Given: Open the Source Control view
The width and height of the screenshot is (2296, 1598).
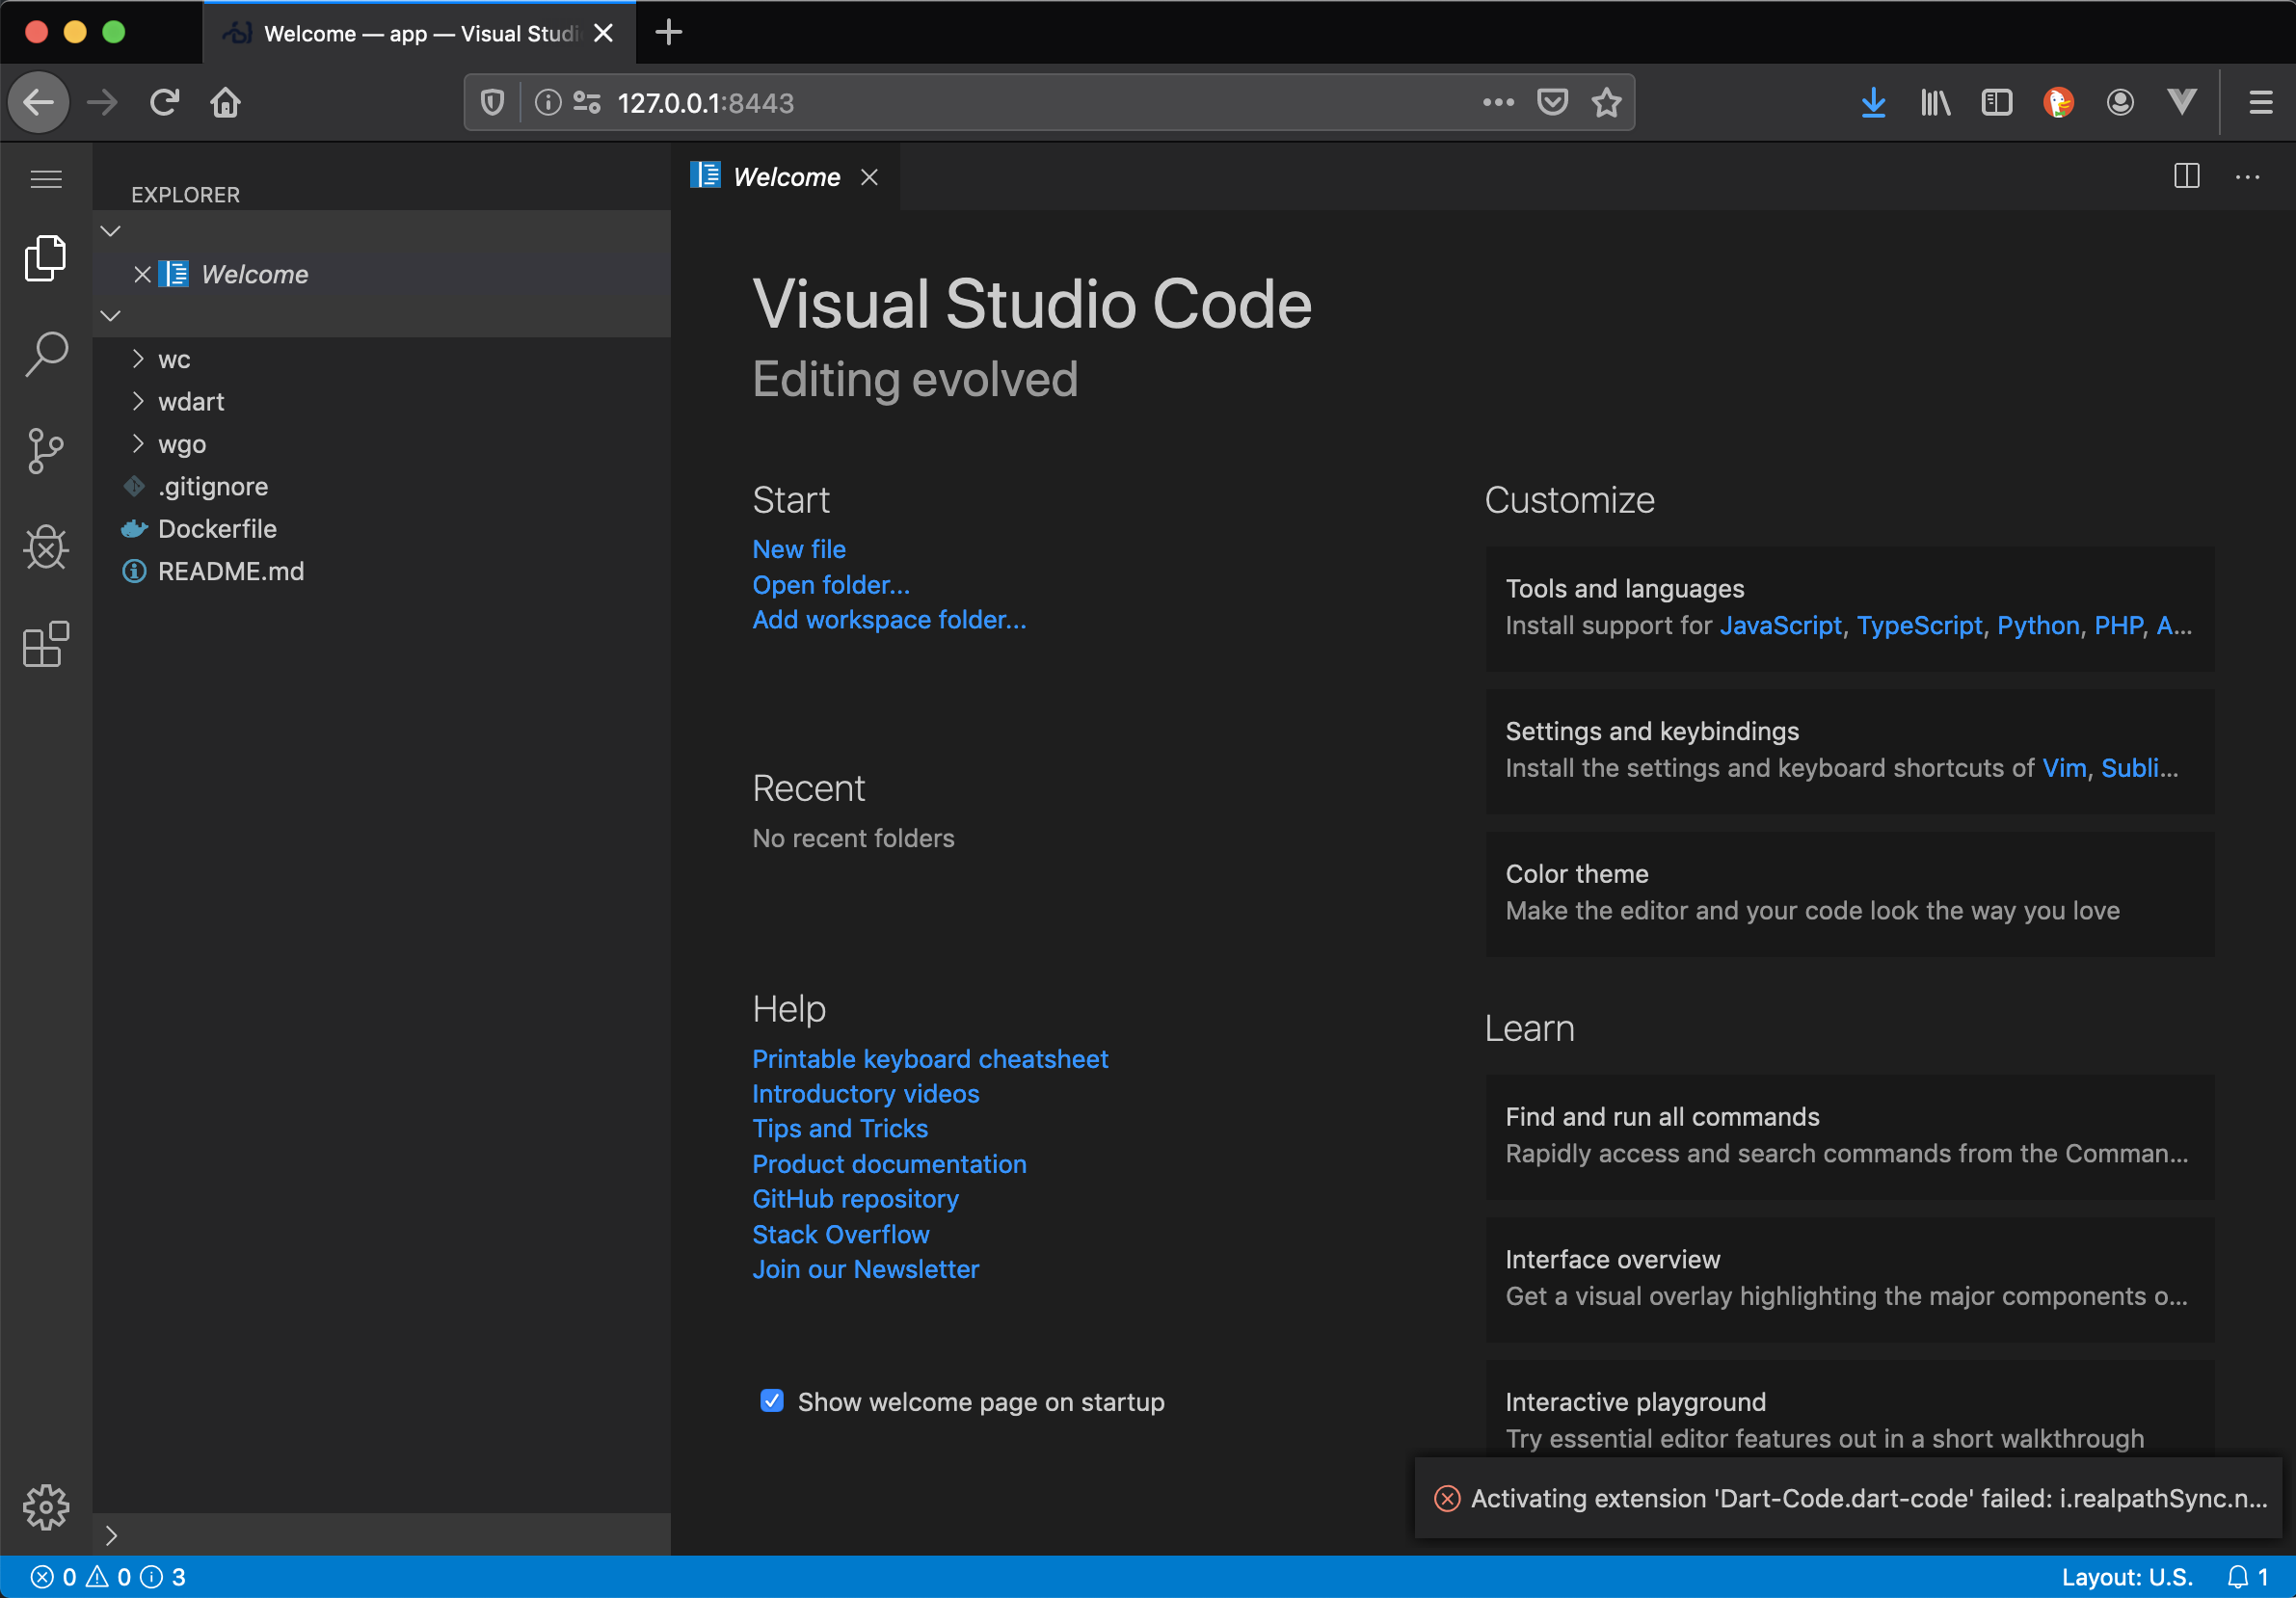Looking at the screenshot, I should pos(46,451).
